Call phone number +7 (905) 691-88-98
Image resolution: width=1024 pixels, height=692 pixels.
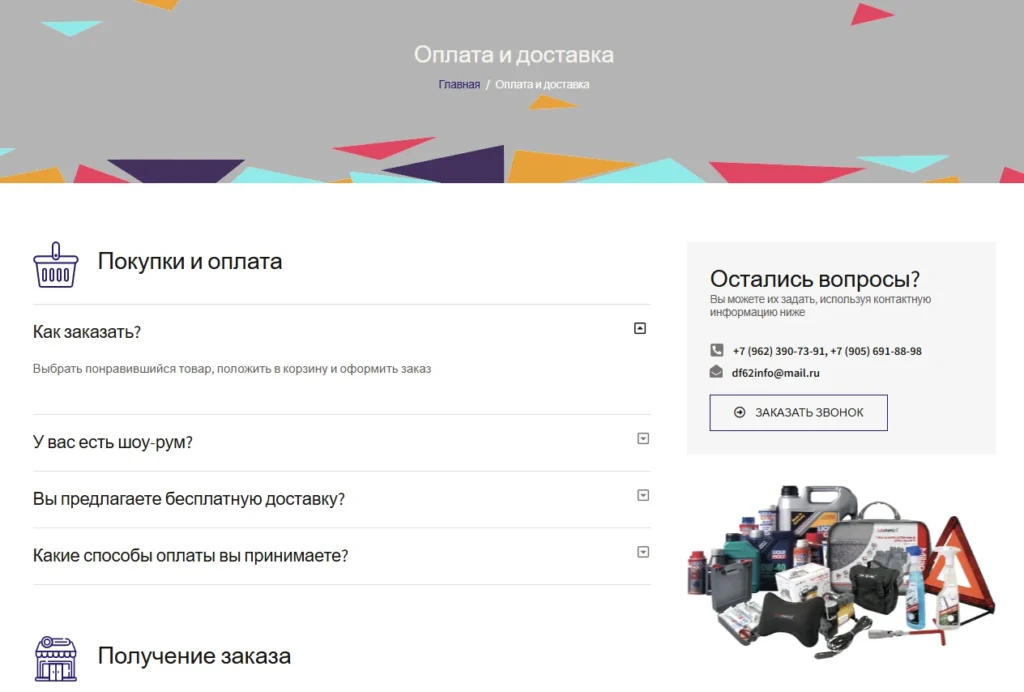coord(876,351)
